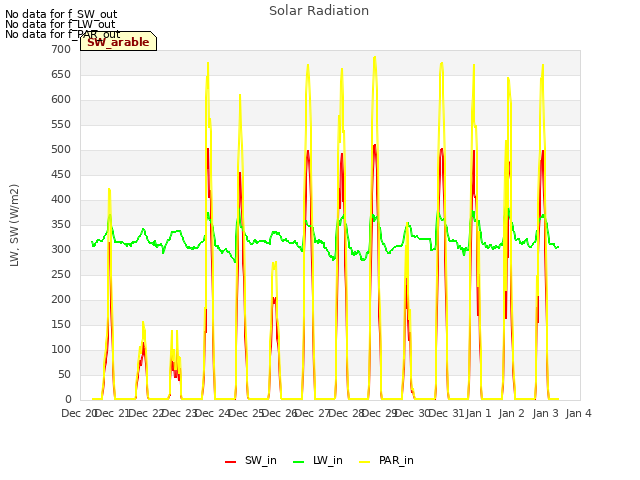The image size is (640, 480).
Task: Click the Jan 3 x-axis label
Action: [545, 413]
